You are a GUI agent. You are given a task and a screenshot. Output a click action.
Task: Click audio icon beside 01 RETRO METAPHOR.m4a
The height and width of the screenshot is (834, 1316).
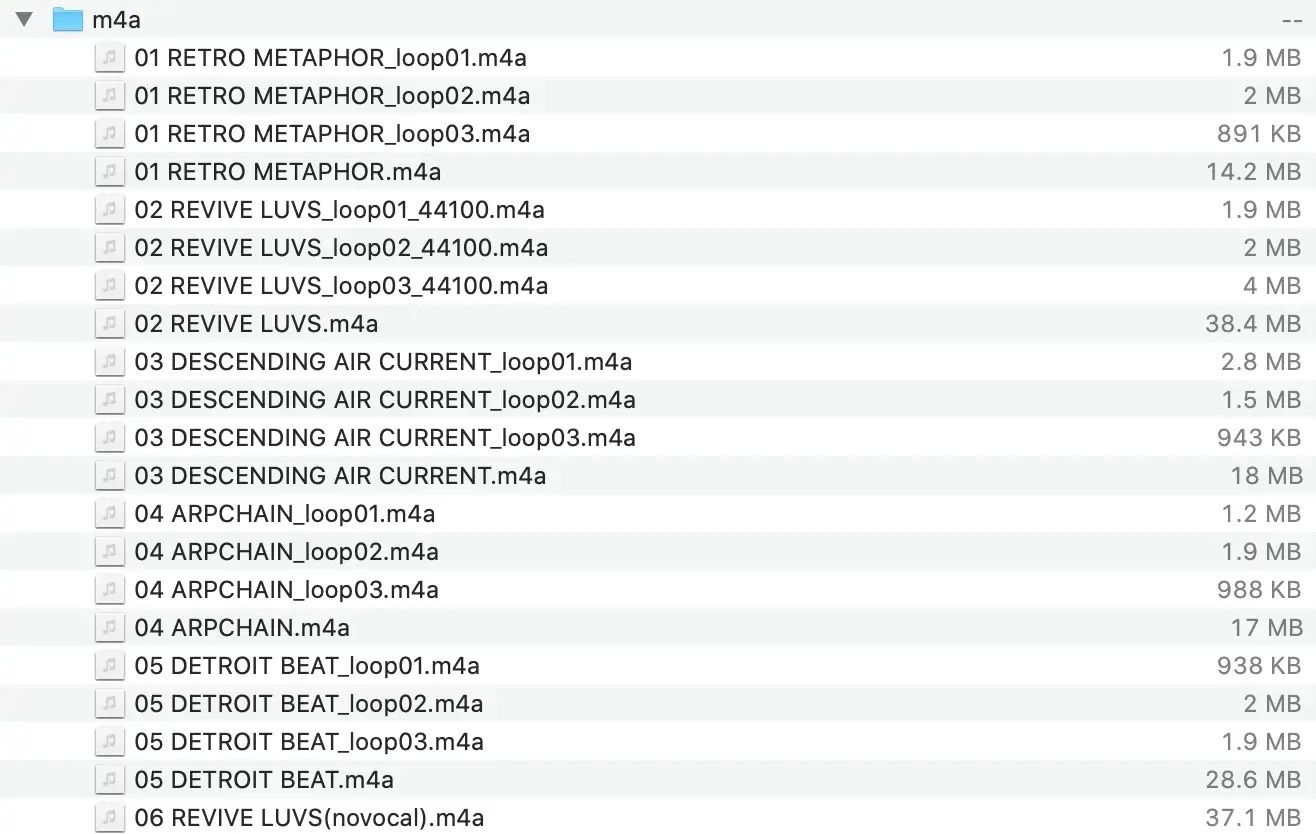coord(109,172)
